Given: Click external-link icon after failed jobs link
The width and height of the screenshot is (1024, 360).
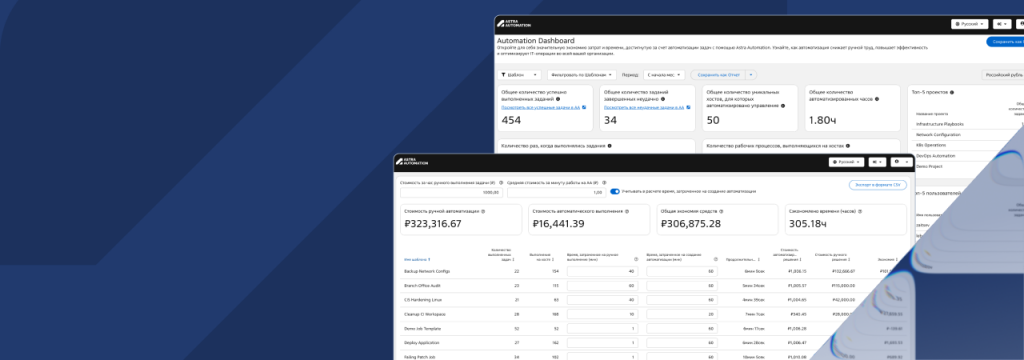Looking at the screenshot, I should click(x=687, y=107).
